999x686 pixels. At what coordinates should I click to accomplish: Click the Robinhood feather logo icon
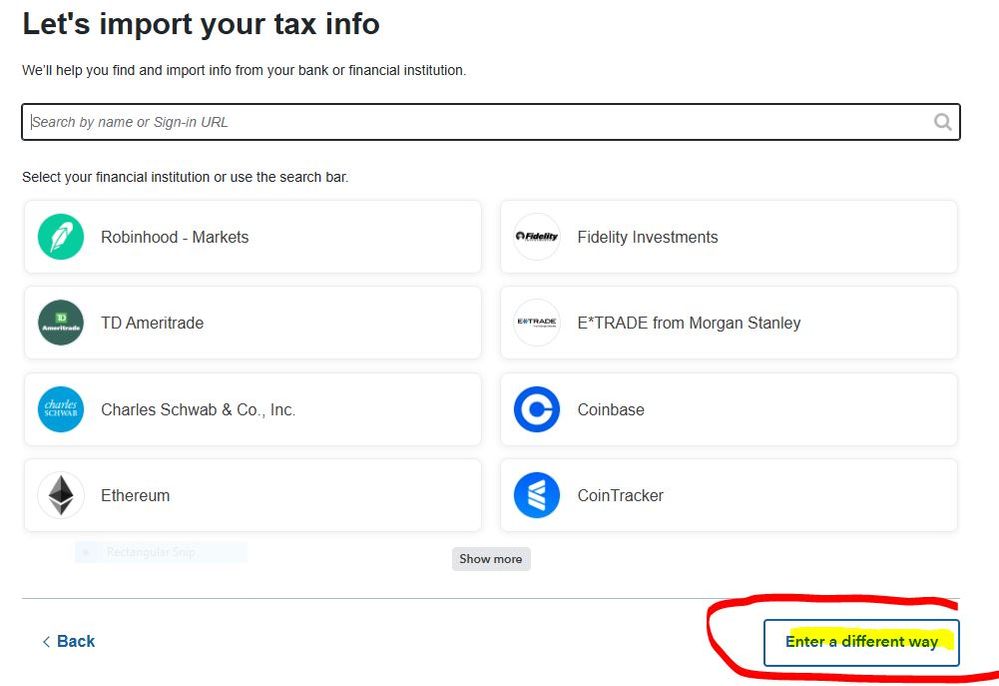[61, 237]
